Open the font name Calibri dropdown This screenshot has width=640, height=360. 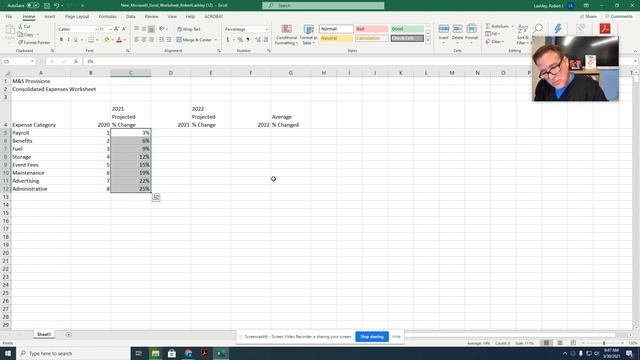[96, 29]
